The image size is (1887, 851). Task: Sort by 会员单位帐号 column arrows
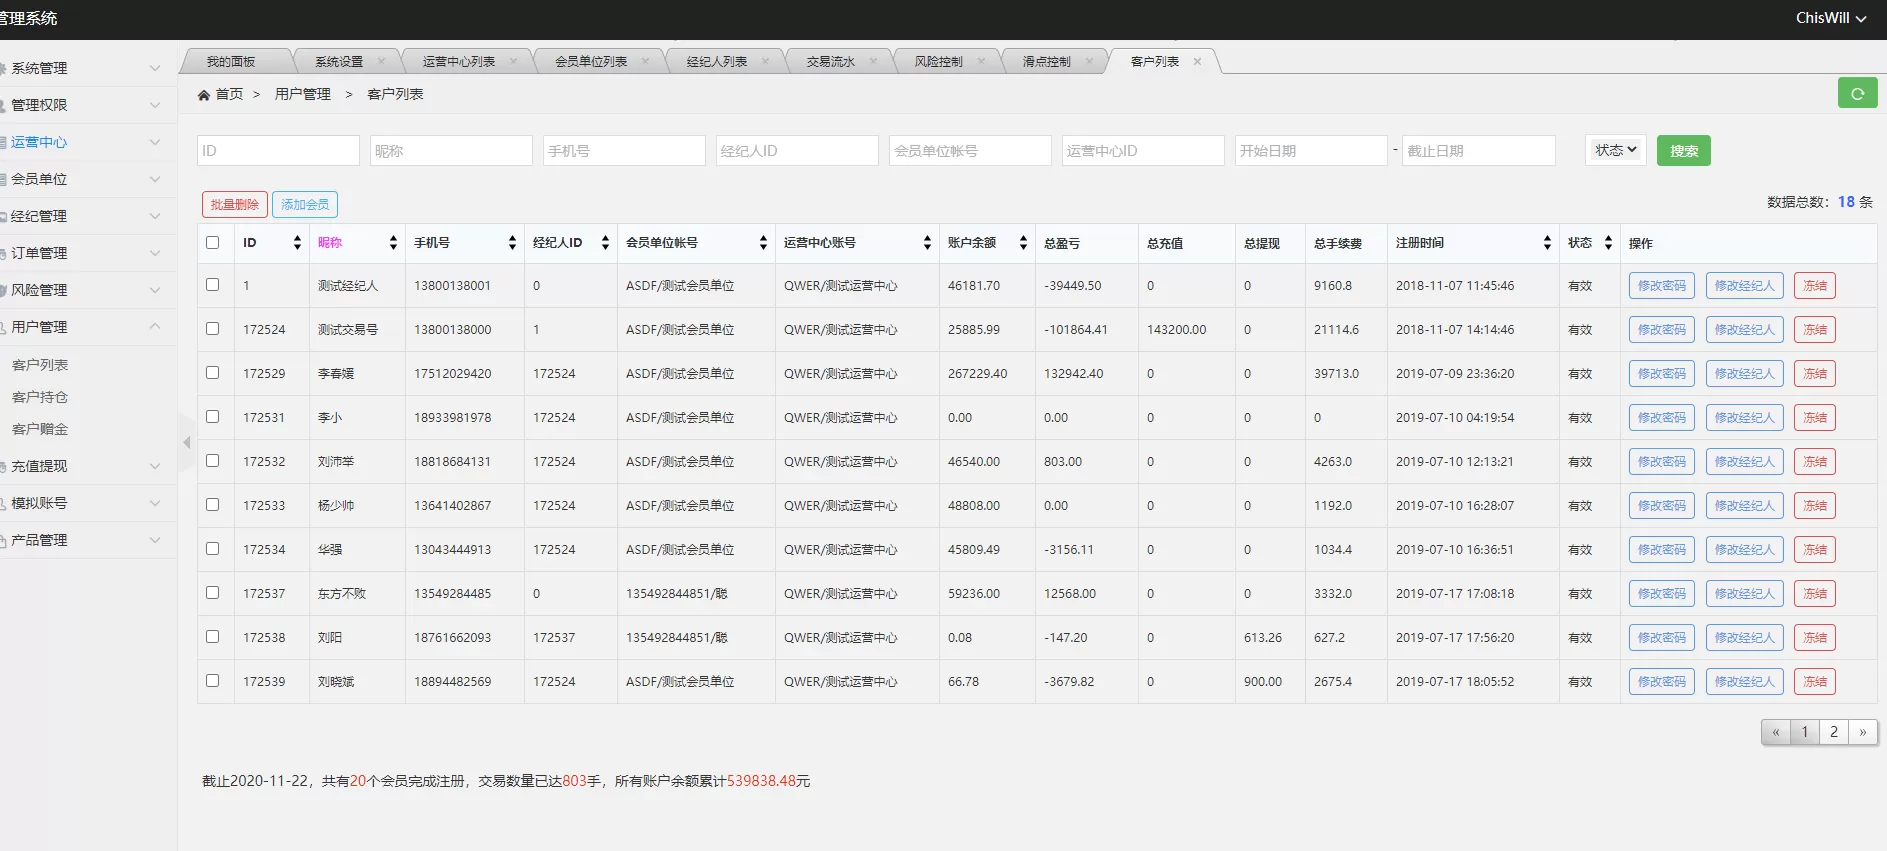(763, 243)
